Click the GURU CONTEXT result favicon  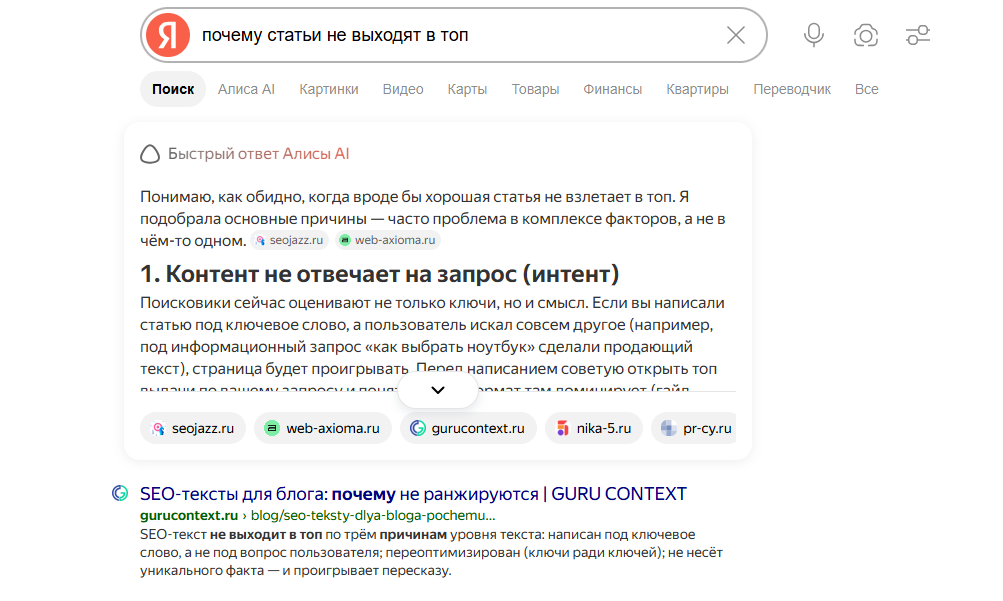(x=120, y=493)
